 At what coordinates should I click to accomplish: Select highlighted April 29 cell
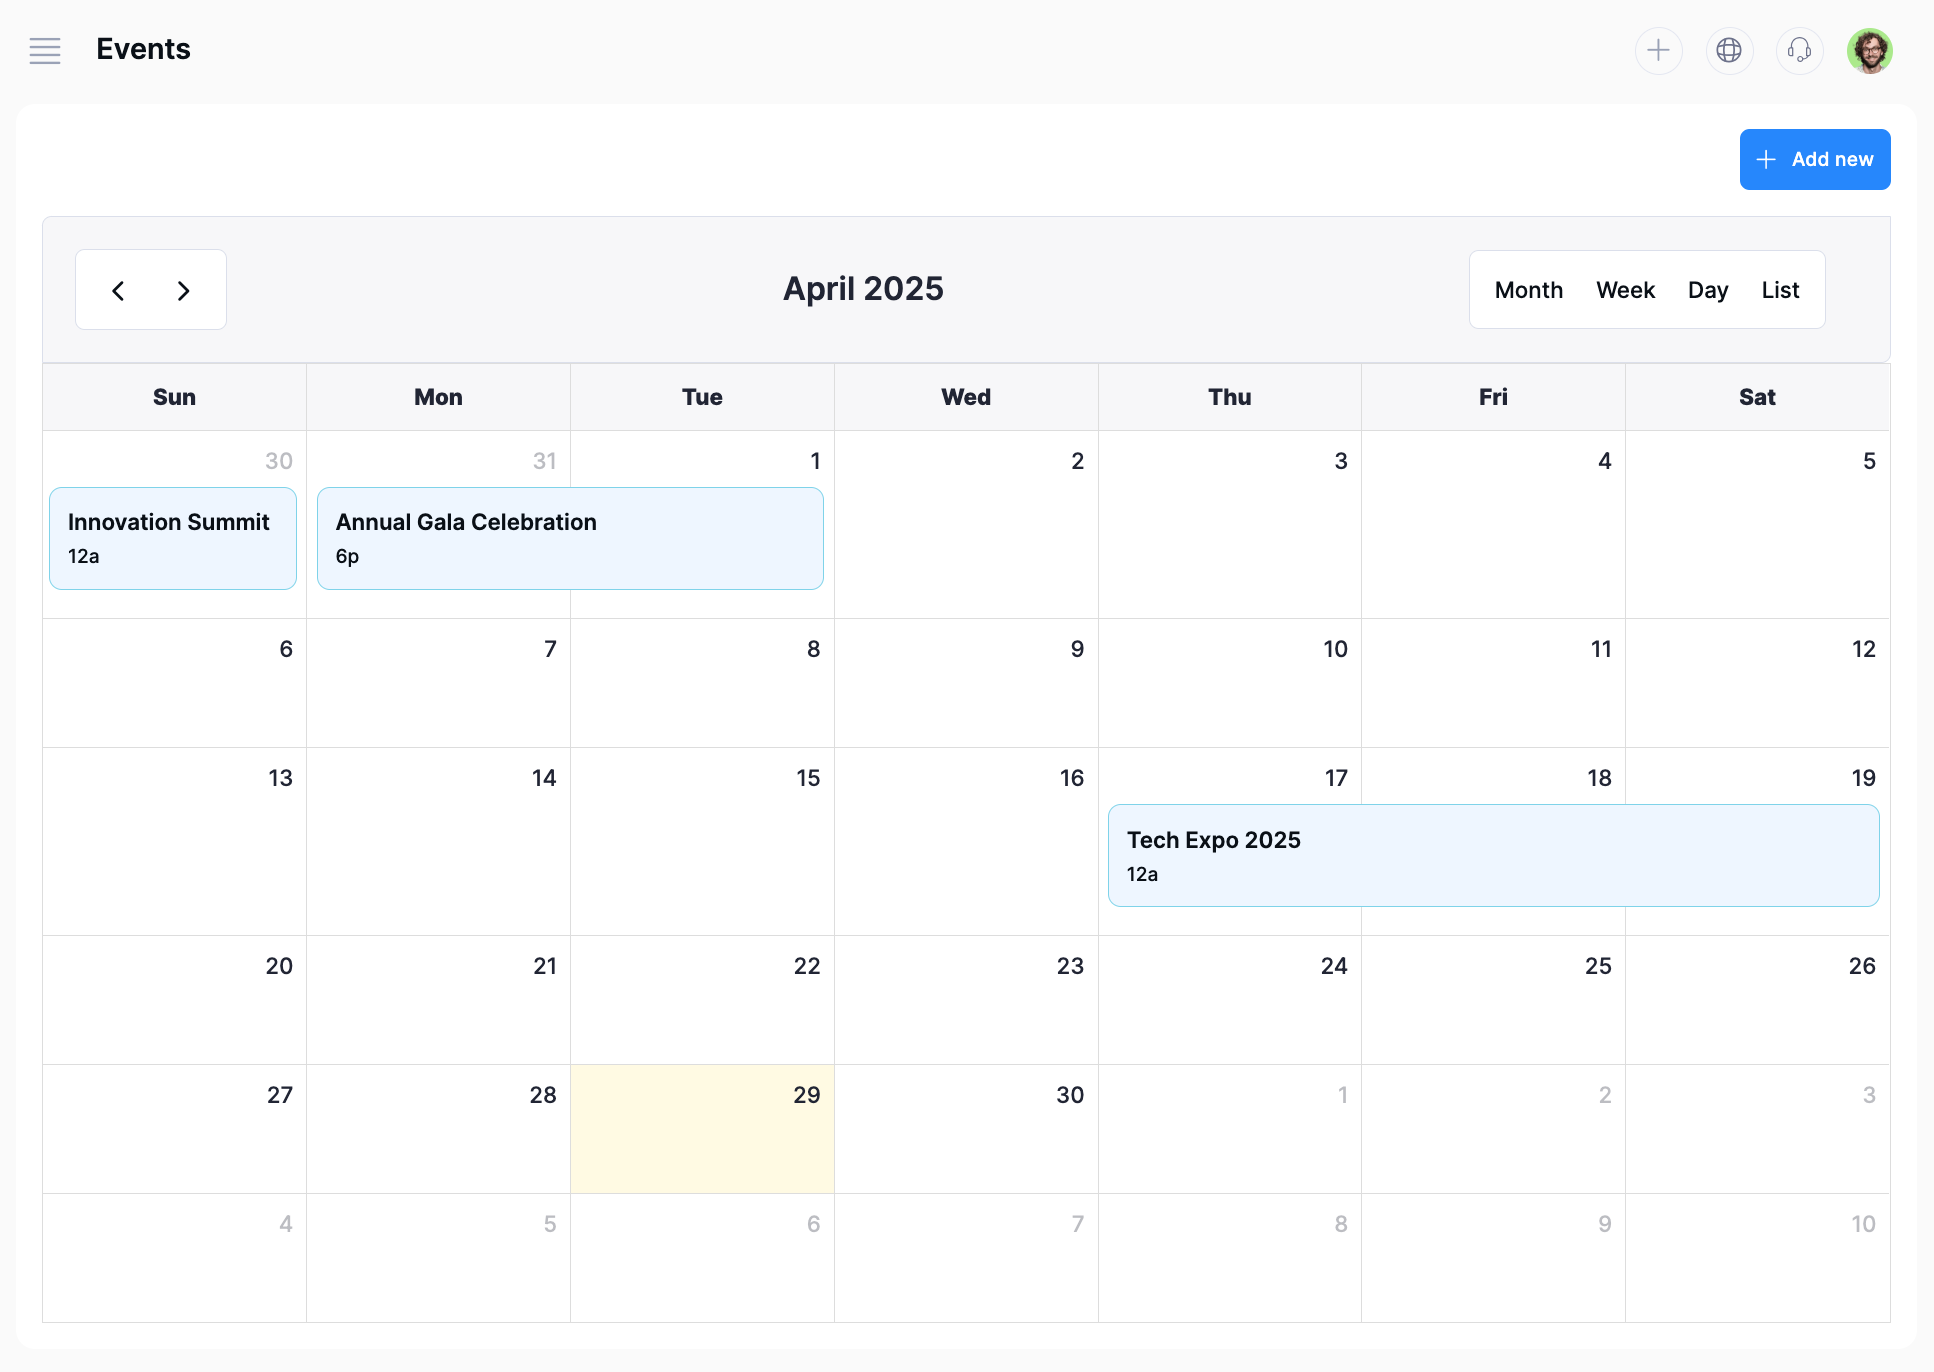point(702,1130)
